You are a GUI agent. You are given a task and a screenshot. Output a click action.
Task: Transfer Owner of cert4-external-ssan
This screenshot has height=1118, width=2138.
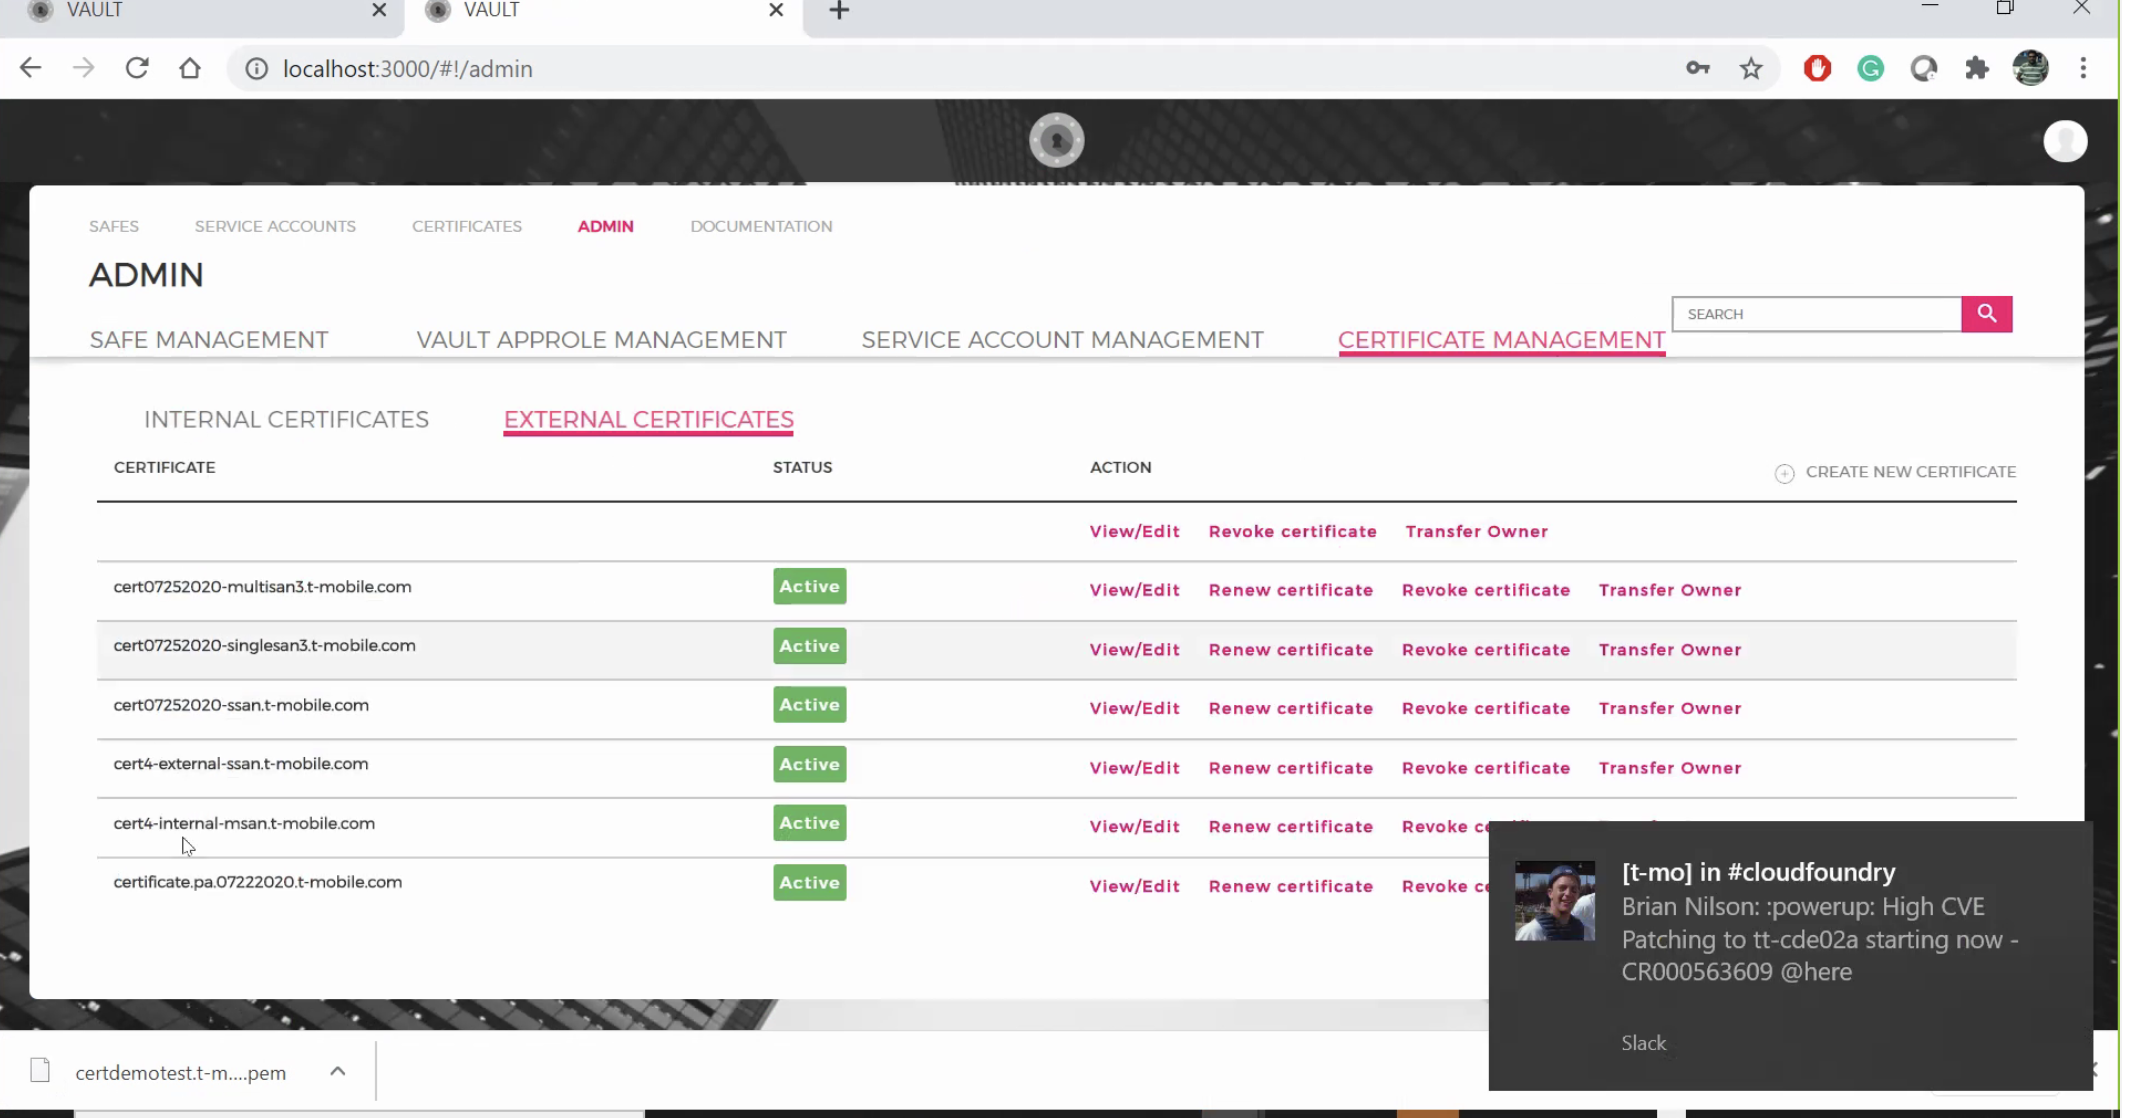(1669, 768)
